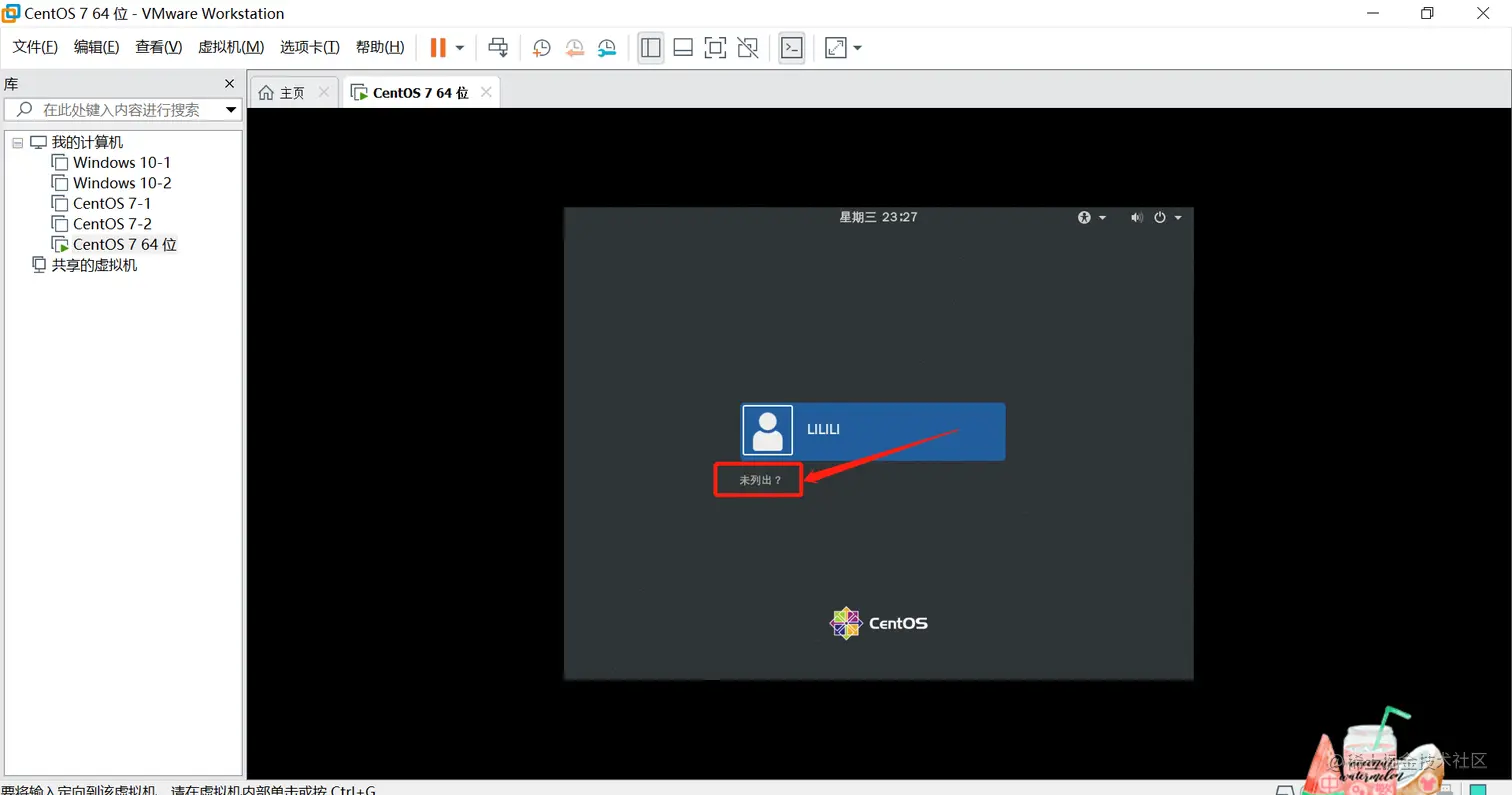Click the 未列出? link
The image size is (1512, 795).
click(x=760, y=480)
